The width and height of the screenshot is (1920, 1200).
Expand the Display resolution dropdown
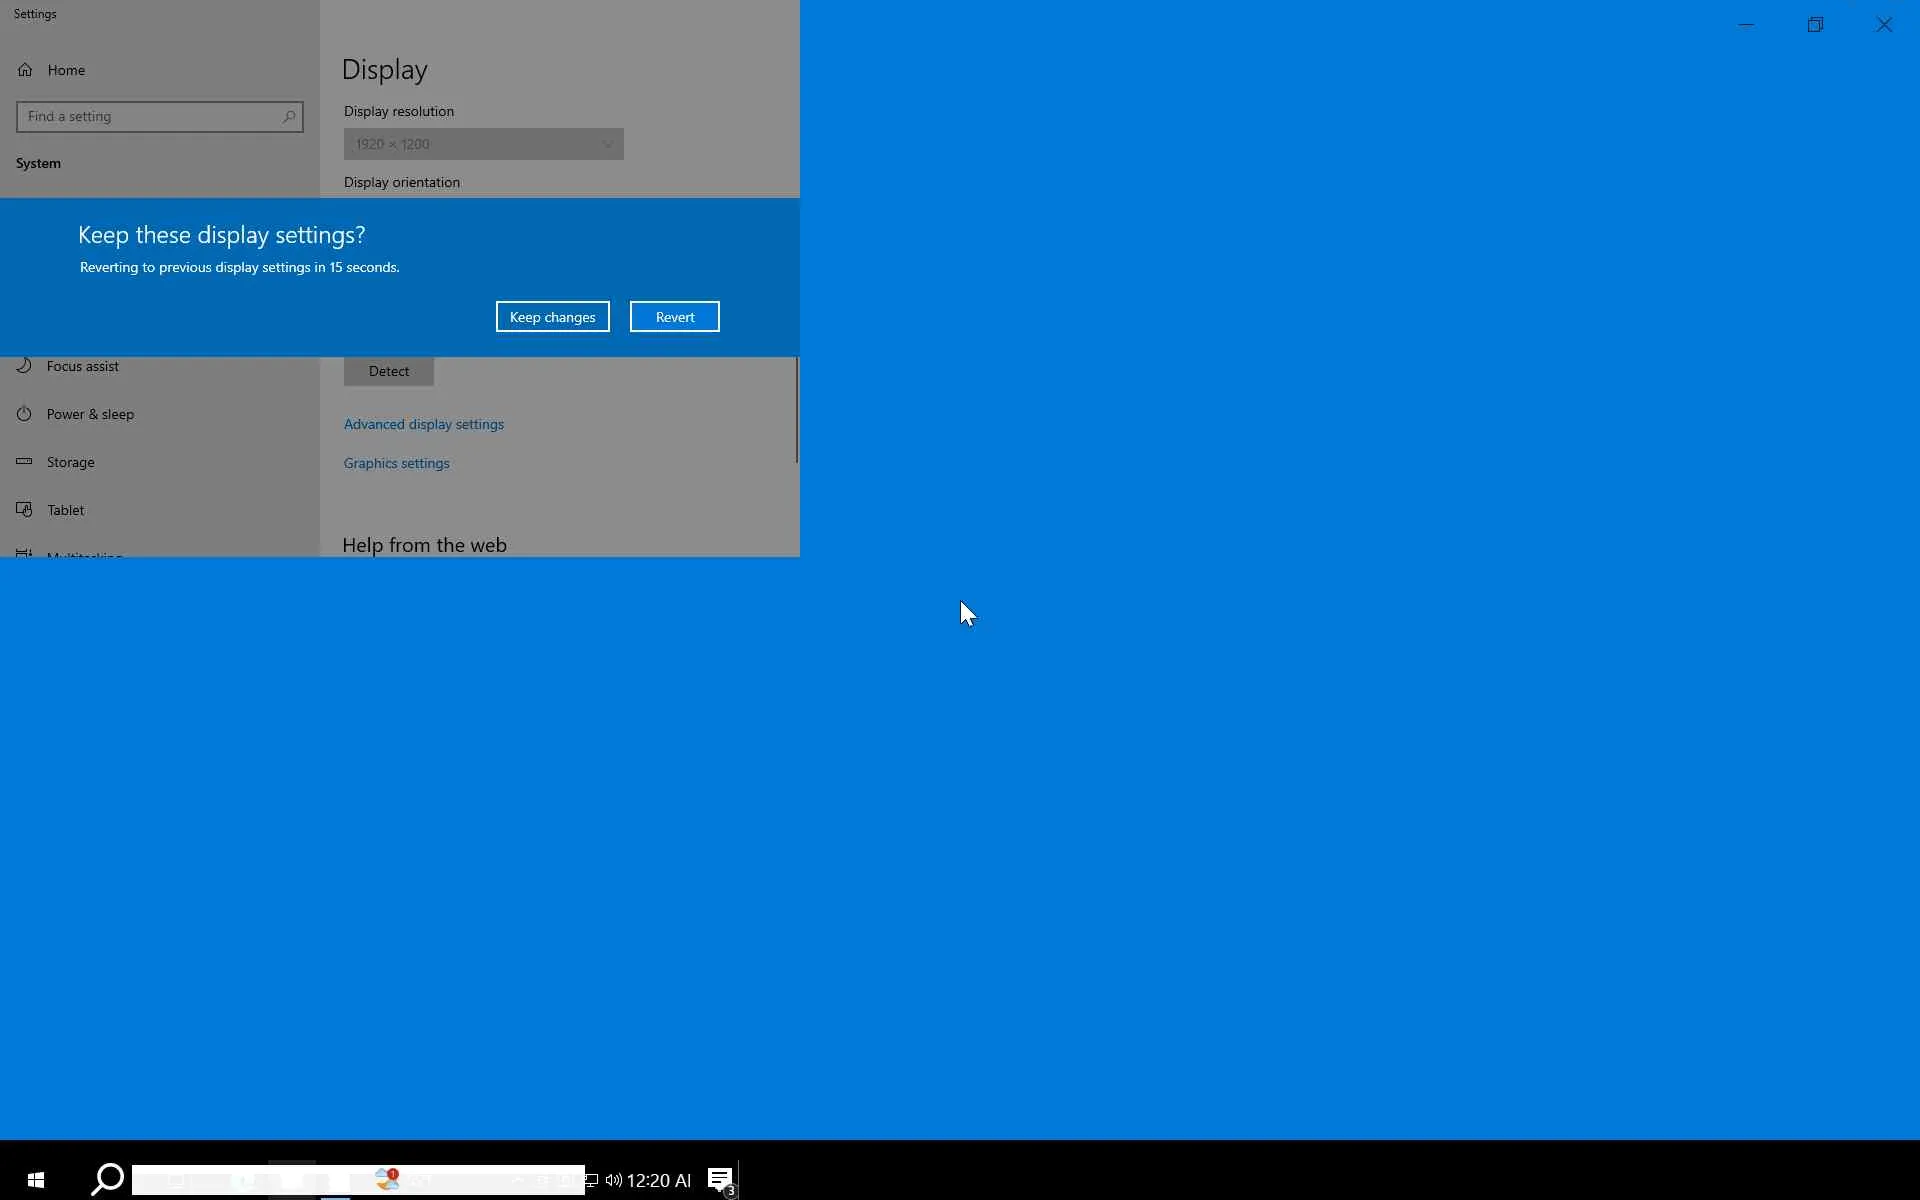pos(483,144)
